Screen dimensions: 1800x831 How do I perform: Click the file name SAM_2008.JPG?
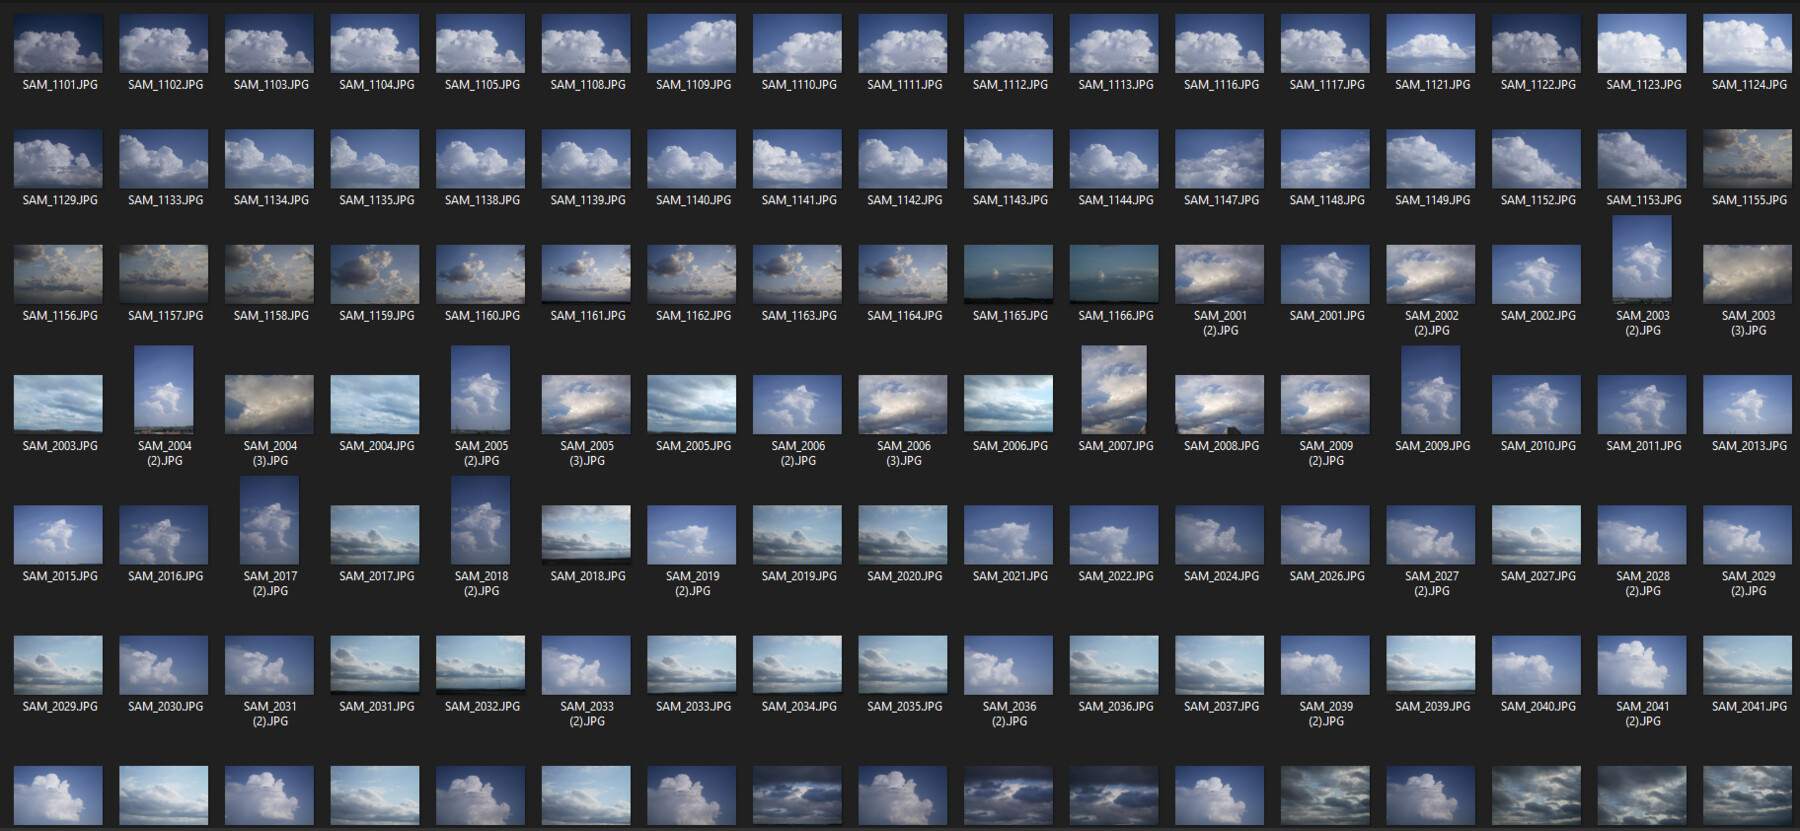pos(1222,446)
